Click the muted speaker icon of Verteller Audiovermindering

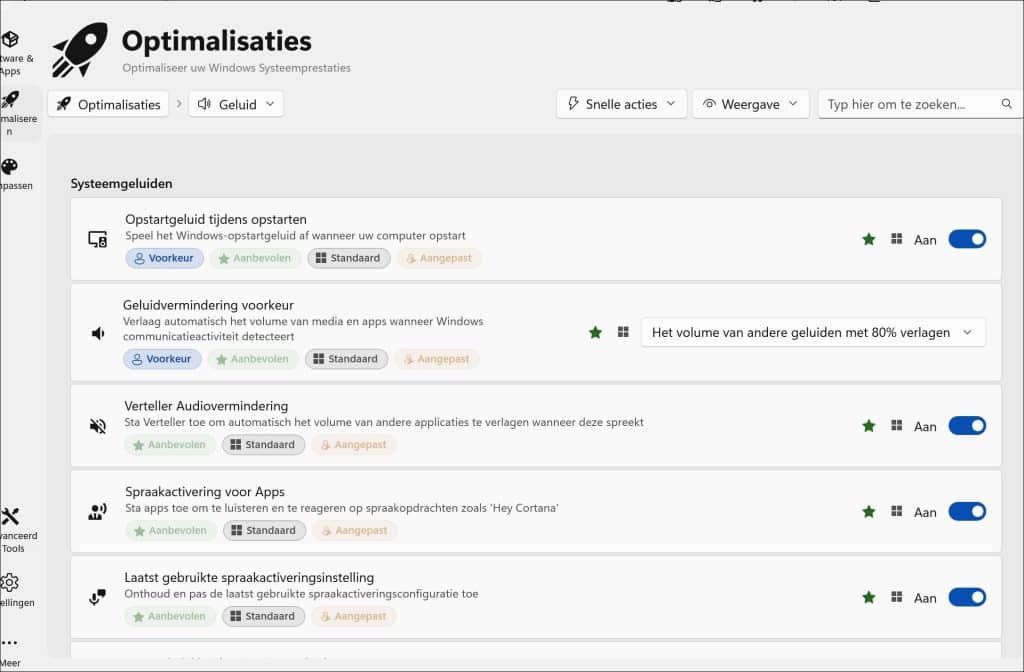pos(97,426)
